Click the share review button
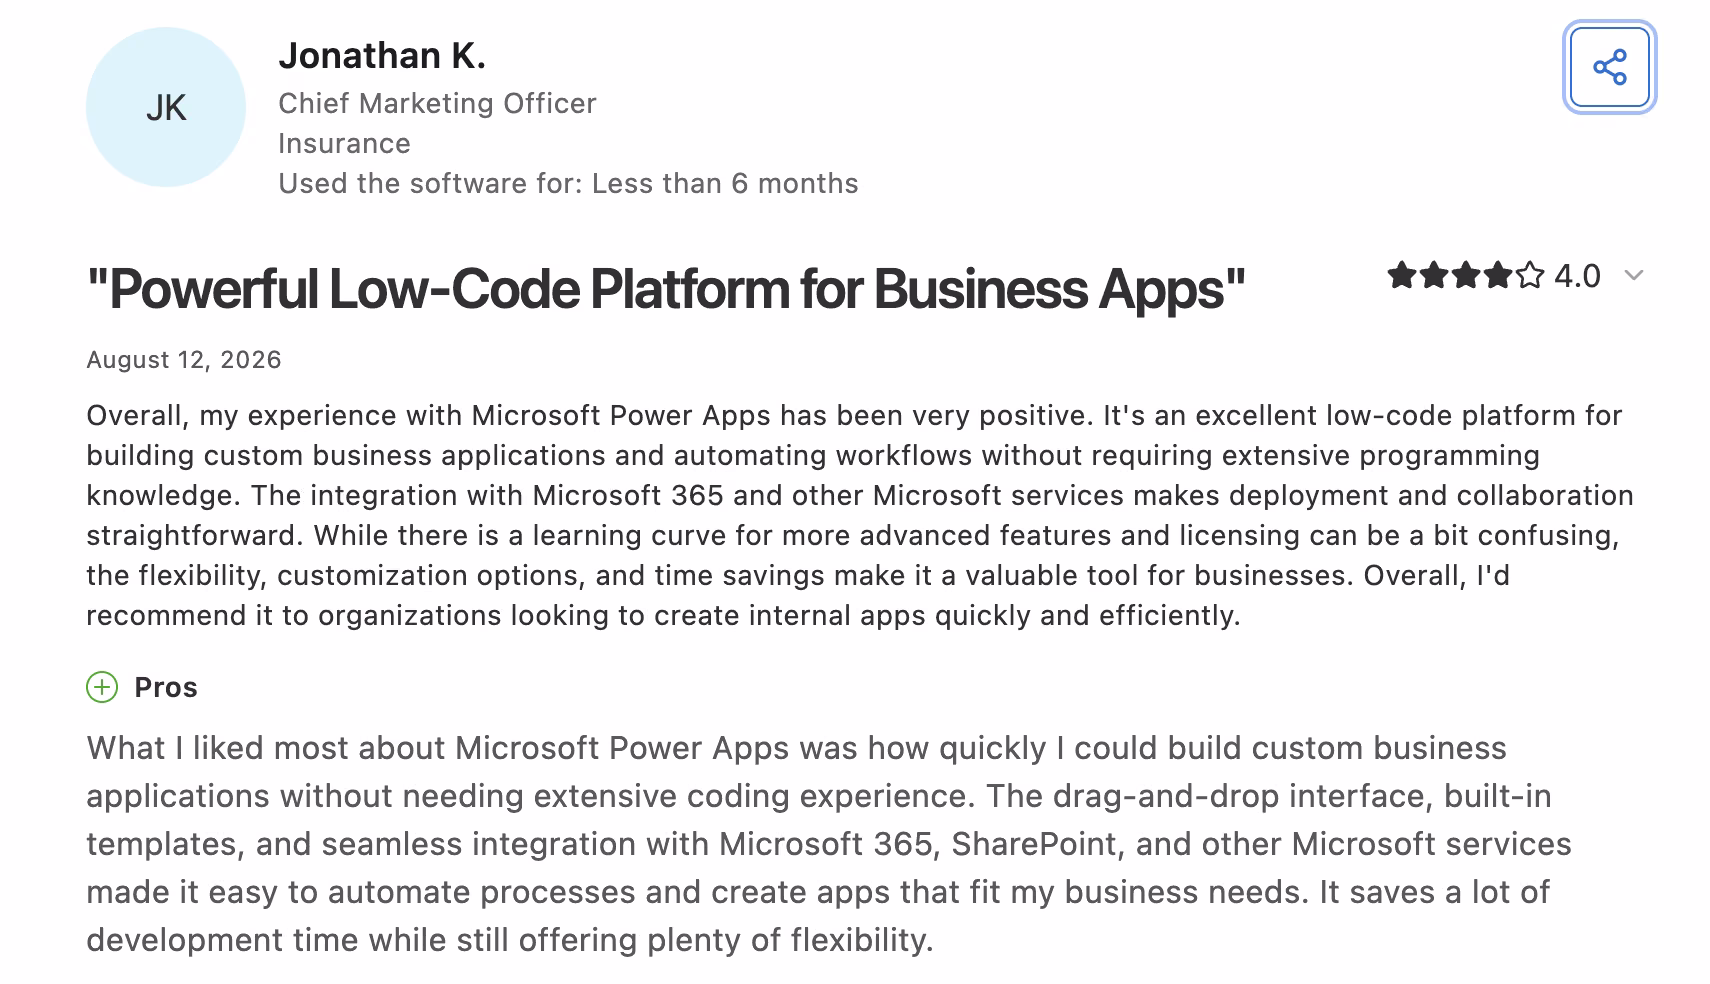The width and height of the screenshot is (1710, 984). point(1609,67)
